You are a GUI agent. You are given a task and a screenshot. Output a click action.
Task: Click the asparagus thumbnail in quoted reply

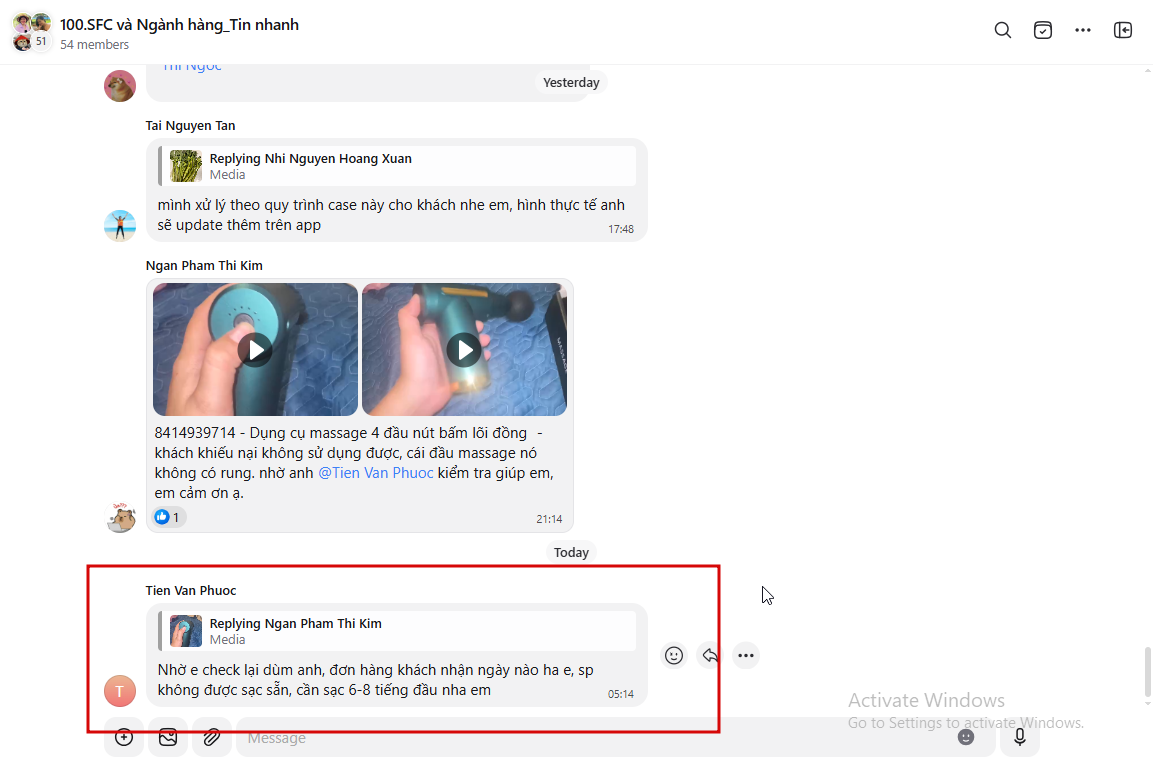point(186,166)
